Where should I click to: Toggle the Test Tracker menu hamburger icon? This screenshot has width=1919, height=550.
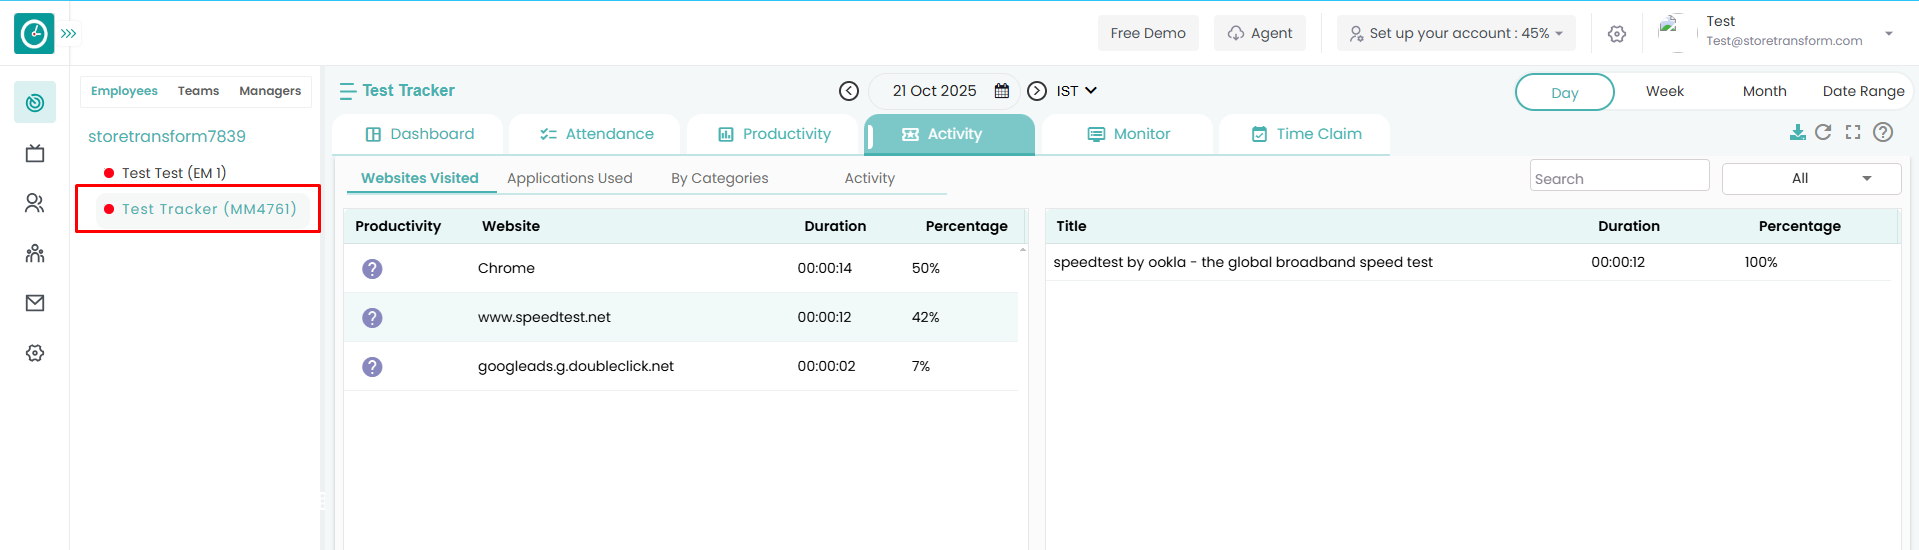click(347, 91)
